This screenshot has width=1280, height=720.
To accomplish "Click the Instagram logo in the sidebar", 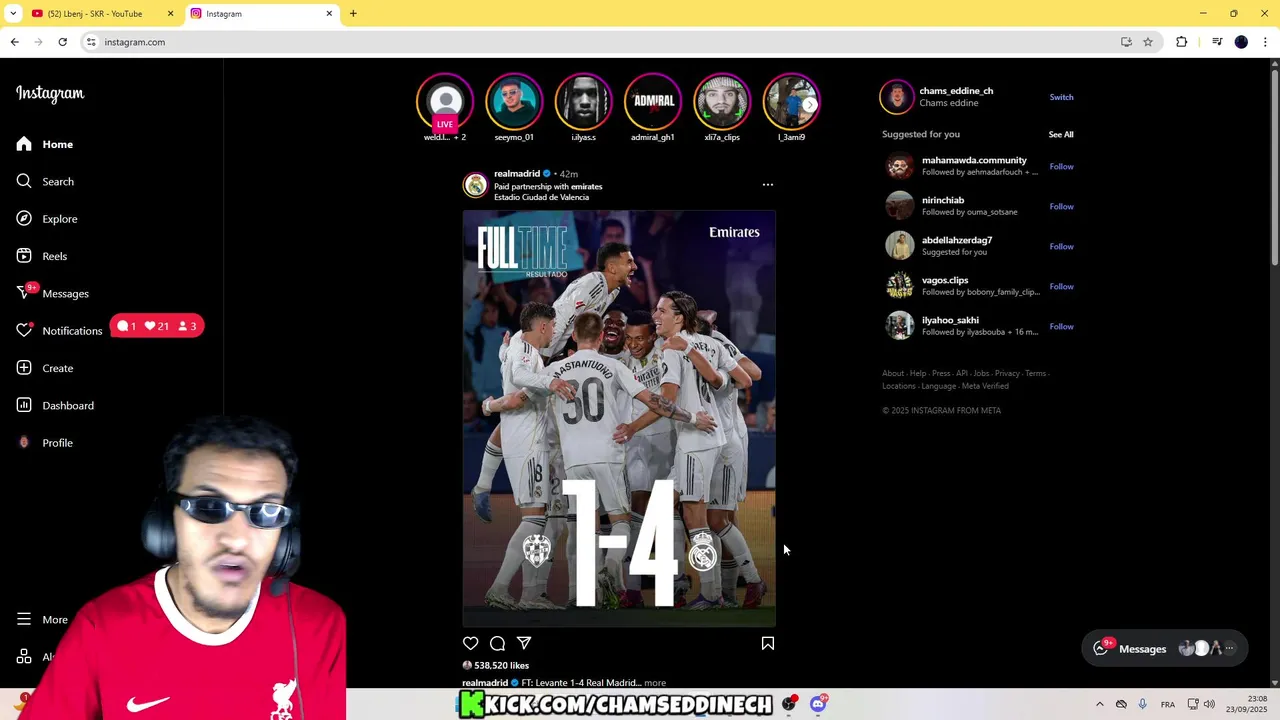I will (x=50, y=93).
